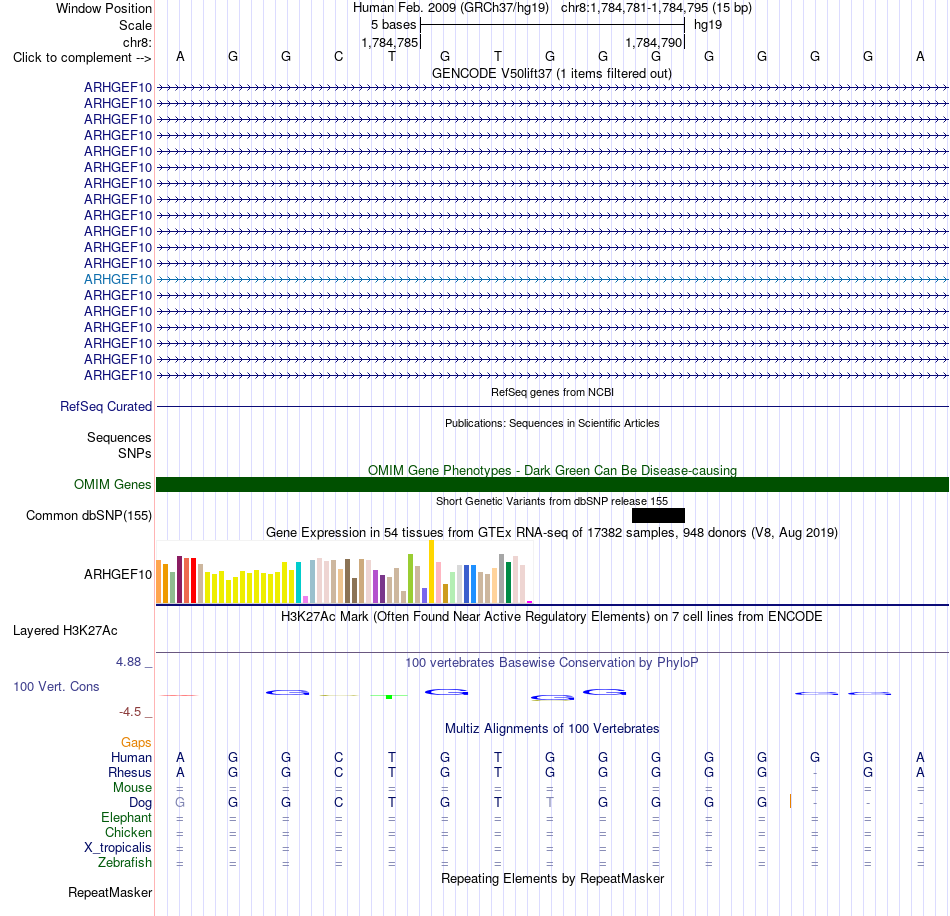Click the Layered H3K27Ac track label
Image resolution: width=950 pixels, height=916 pixels.
point(65,631)
